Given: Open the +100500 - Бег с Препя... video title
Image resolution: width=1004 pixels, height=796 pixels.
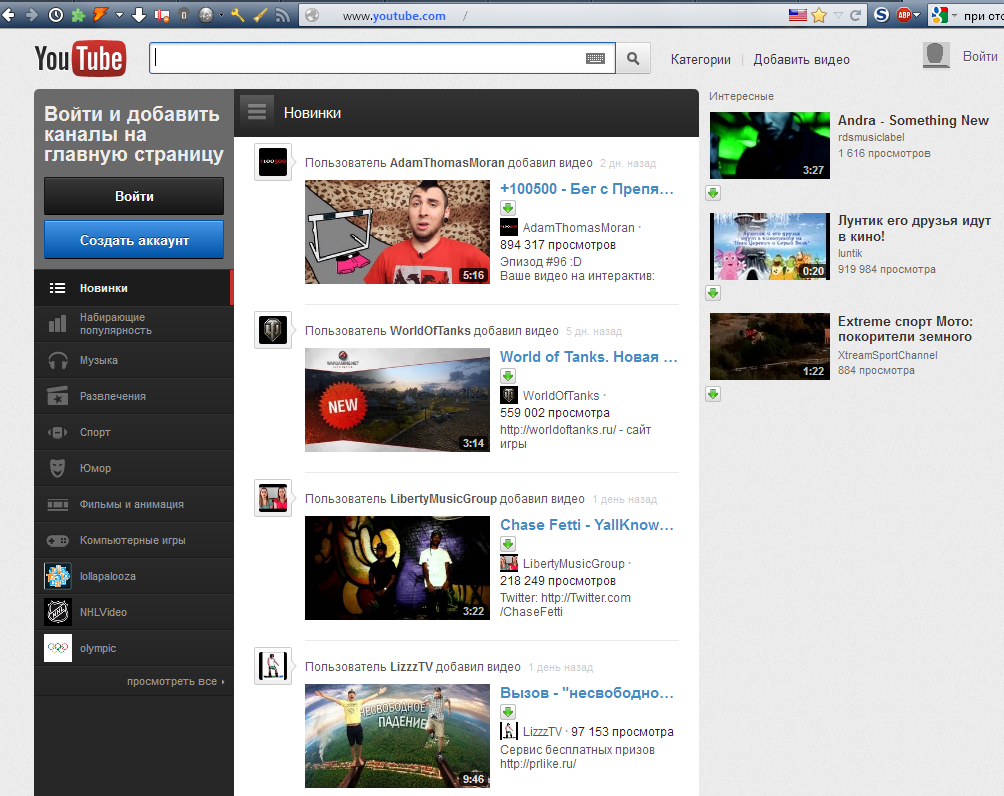Looking at the screenshot, I should (587, 189).
